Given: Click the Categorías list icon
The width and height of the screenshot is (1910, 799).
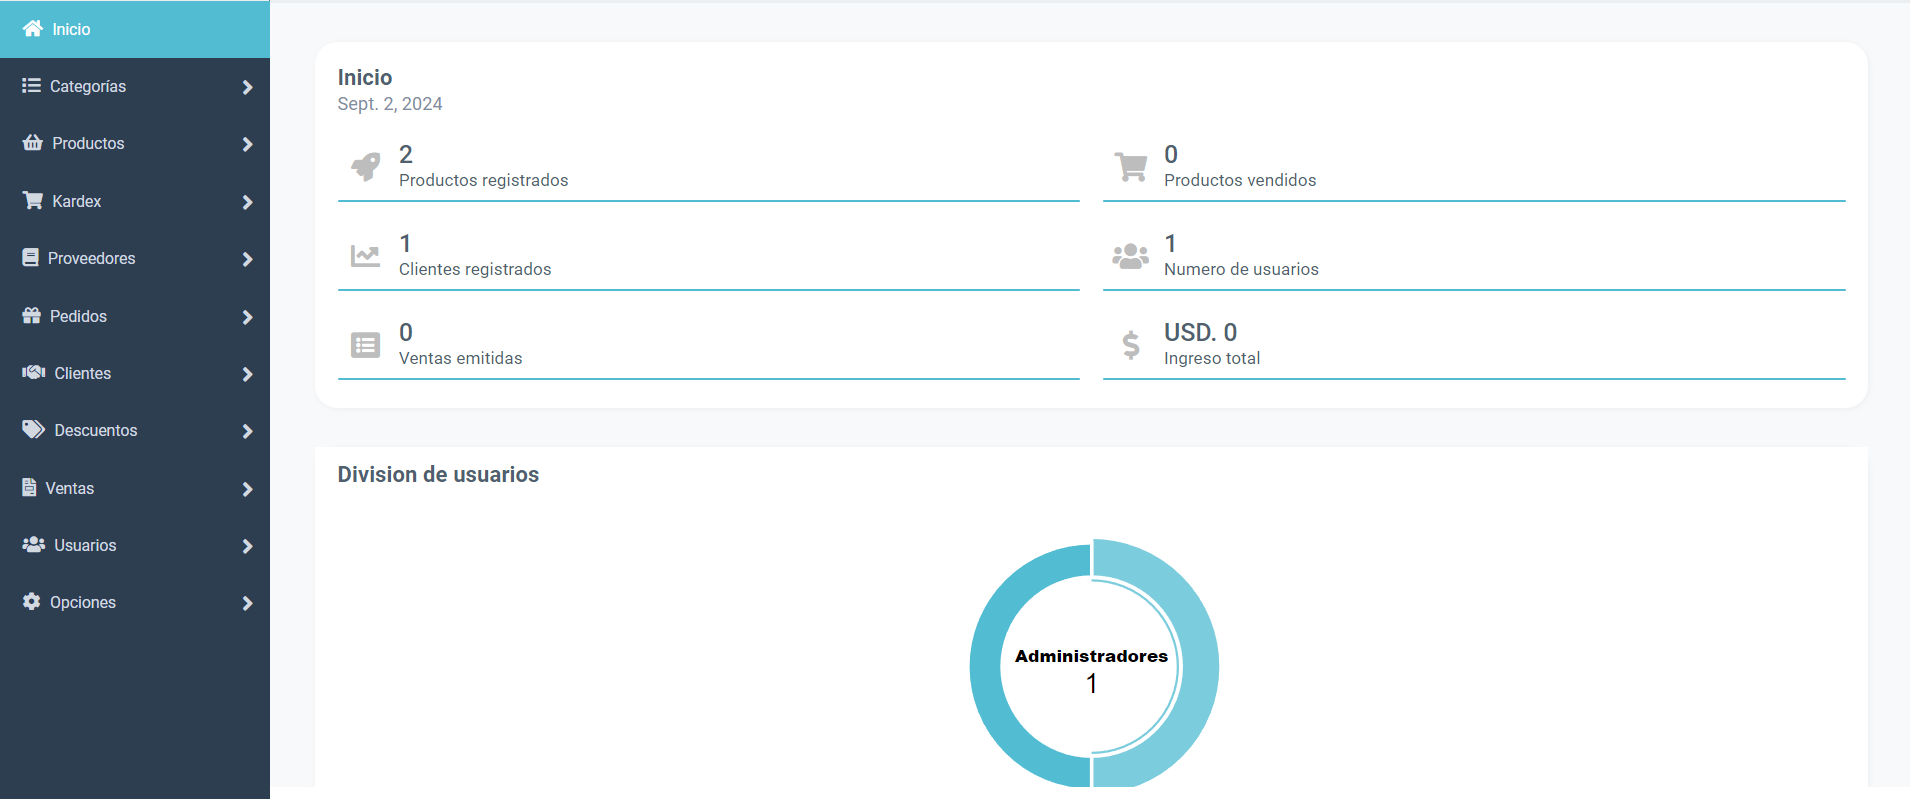Looking at the screenshot, I should click(x=31, y=86).
